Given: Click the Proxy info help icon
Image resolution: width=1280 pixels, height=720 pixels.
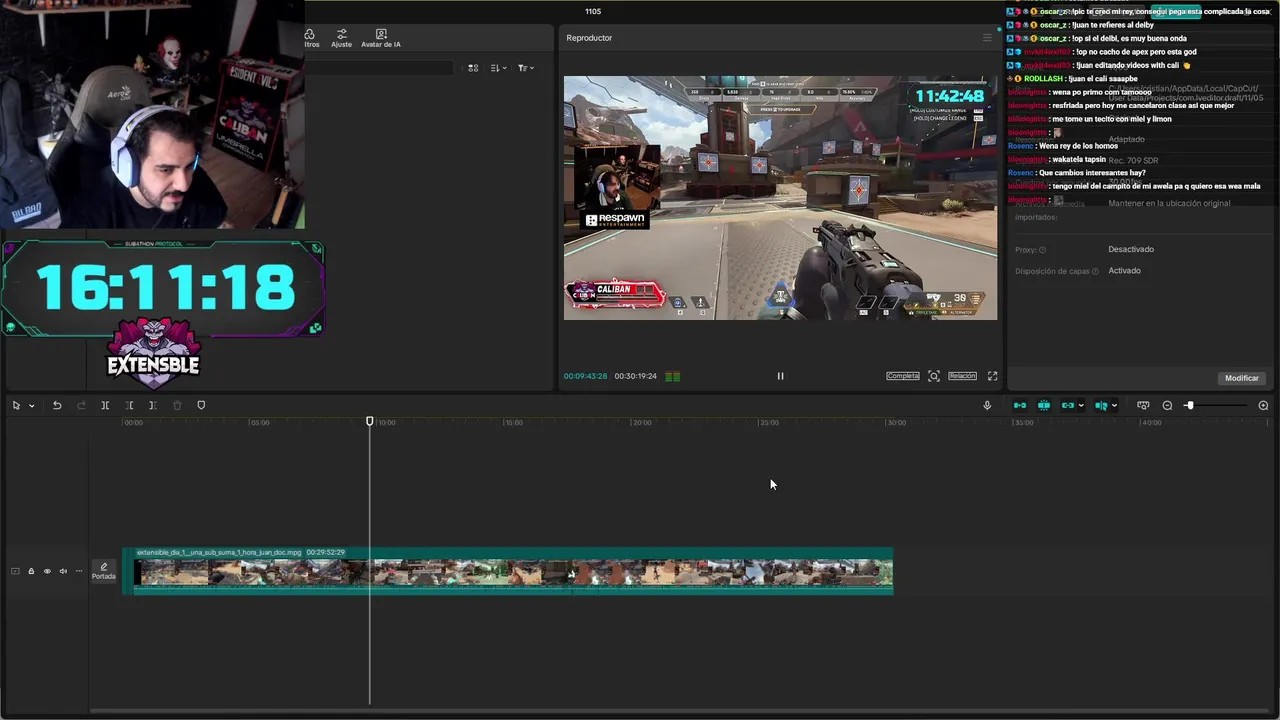Looking at the screenshot, I should pos(1042,250).
